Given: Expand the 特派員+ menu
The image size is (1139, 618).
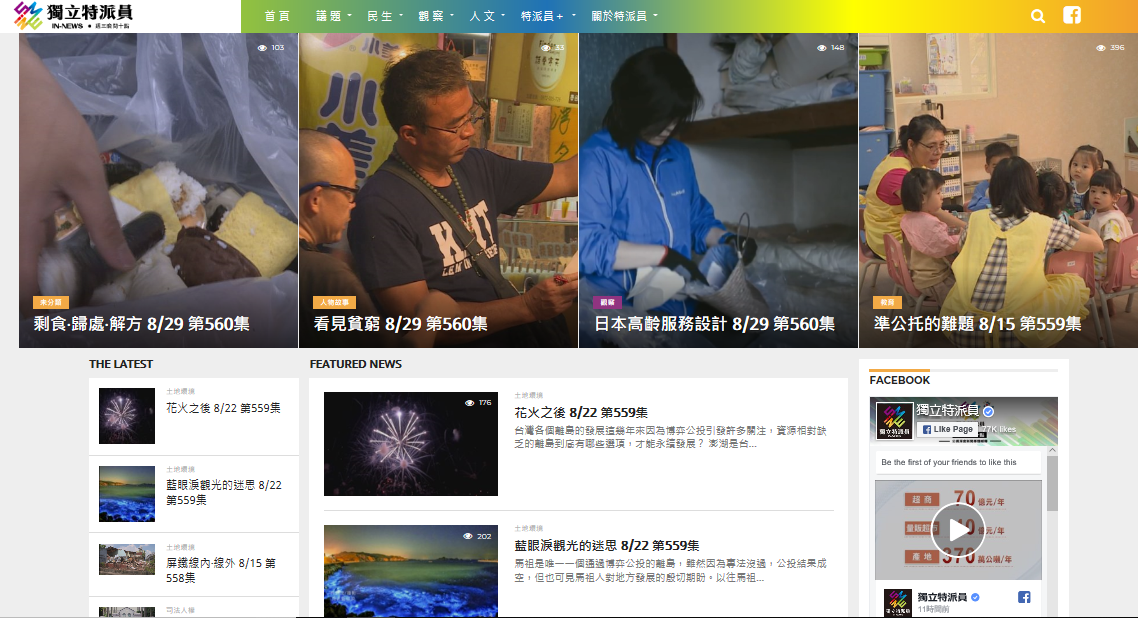Looking at the screenshot, I should [548, 16].
